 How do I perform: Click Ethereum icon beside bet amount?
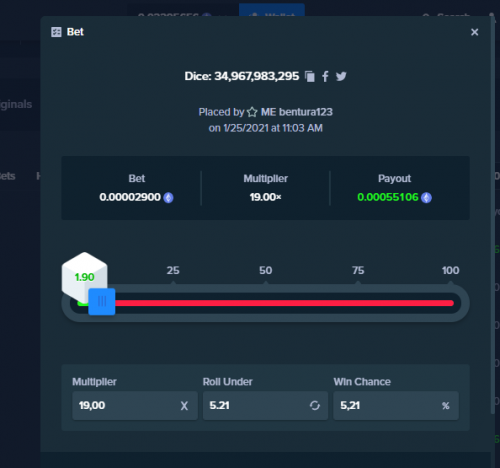(168, 198)
